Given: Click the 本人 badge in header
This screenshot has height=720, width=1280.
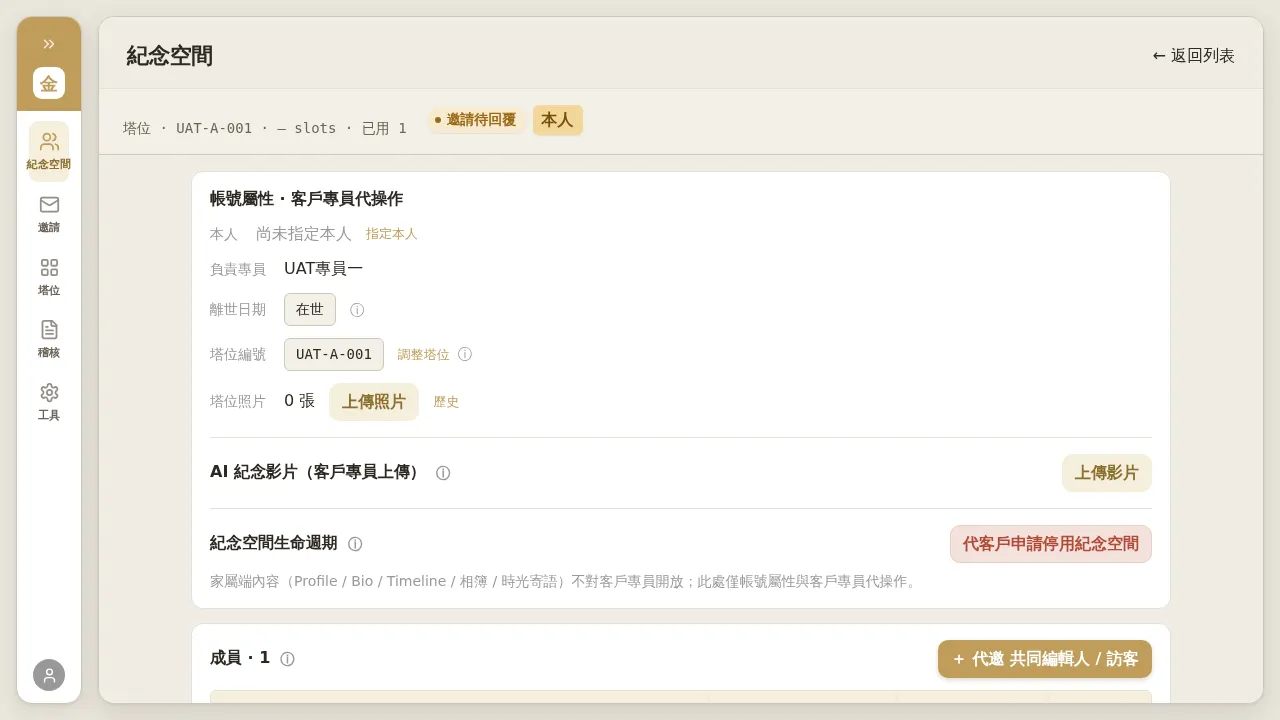Looking at the screenshot, I should (x=558, y=120).
